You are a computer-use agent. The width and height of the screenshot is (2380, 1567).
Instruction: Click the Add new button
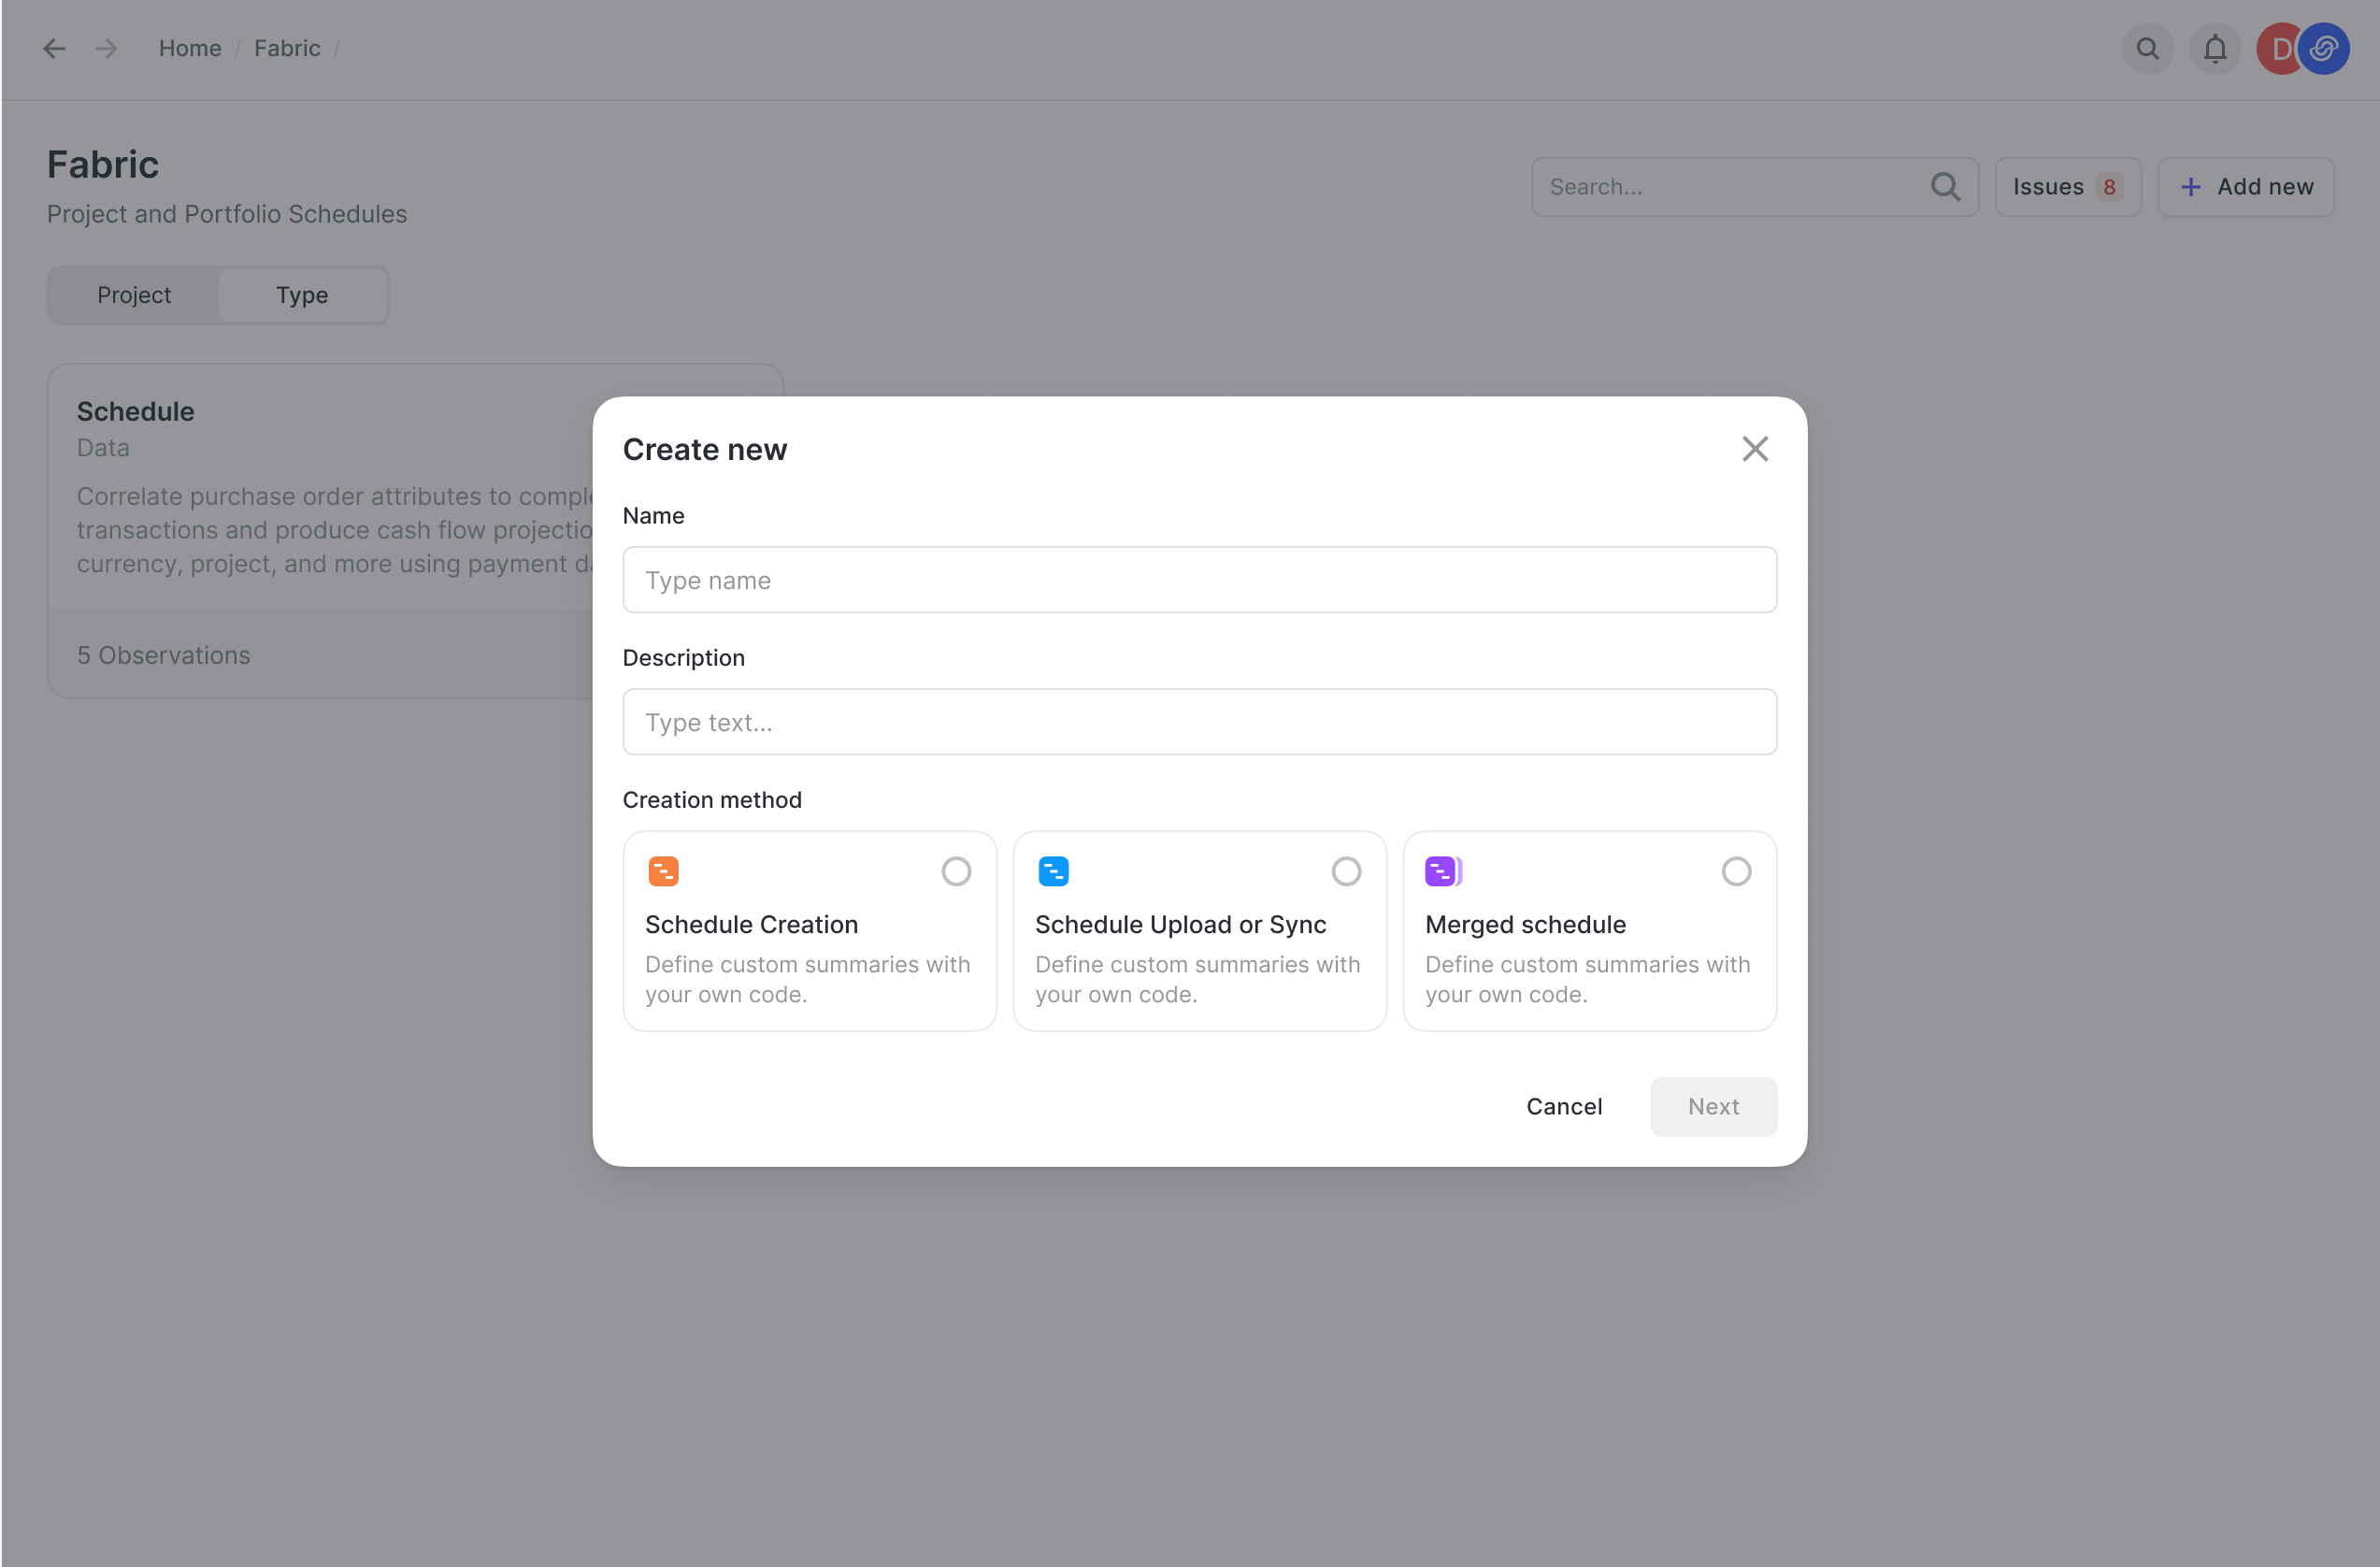tap(2245, 187)
